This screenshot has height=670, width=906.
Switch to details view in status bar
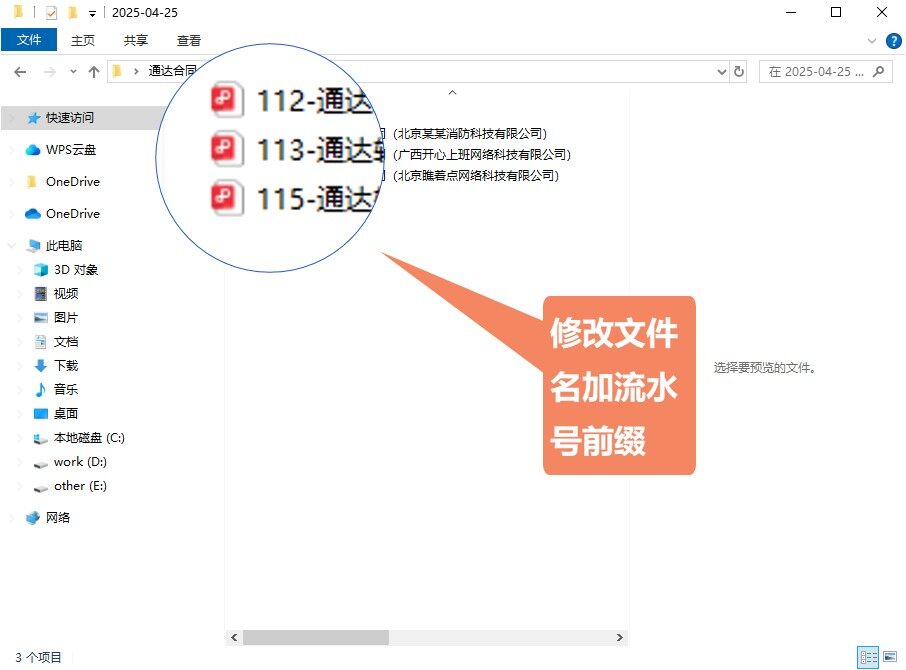[868, 657]
